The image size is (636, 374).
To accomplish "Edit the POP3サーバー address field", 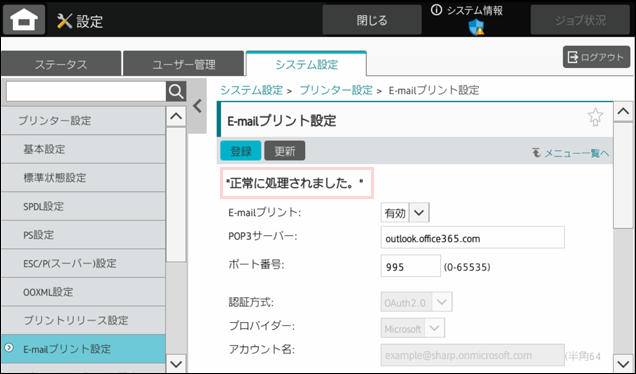I will pos(473,238).
